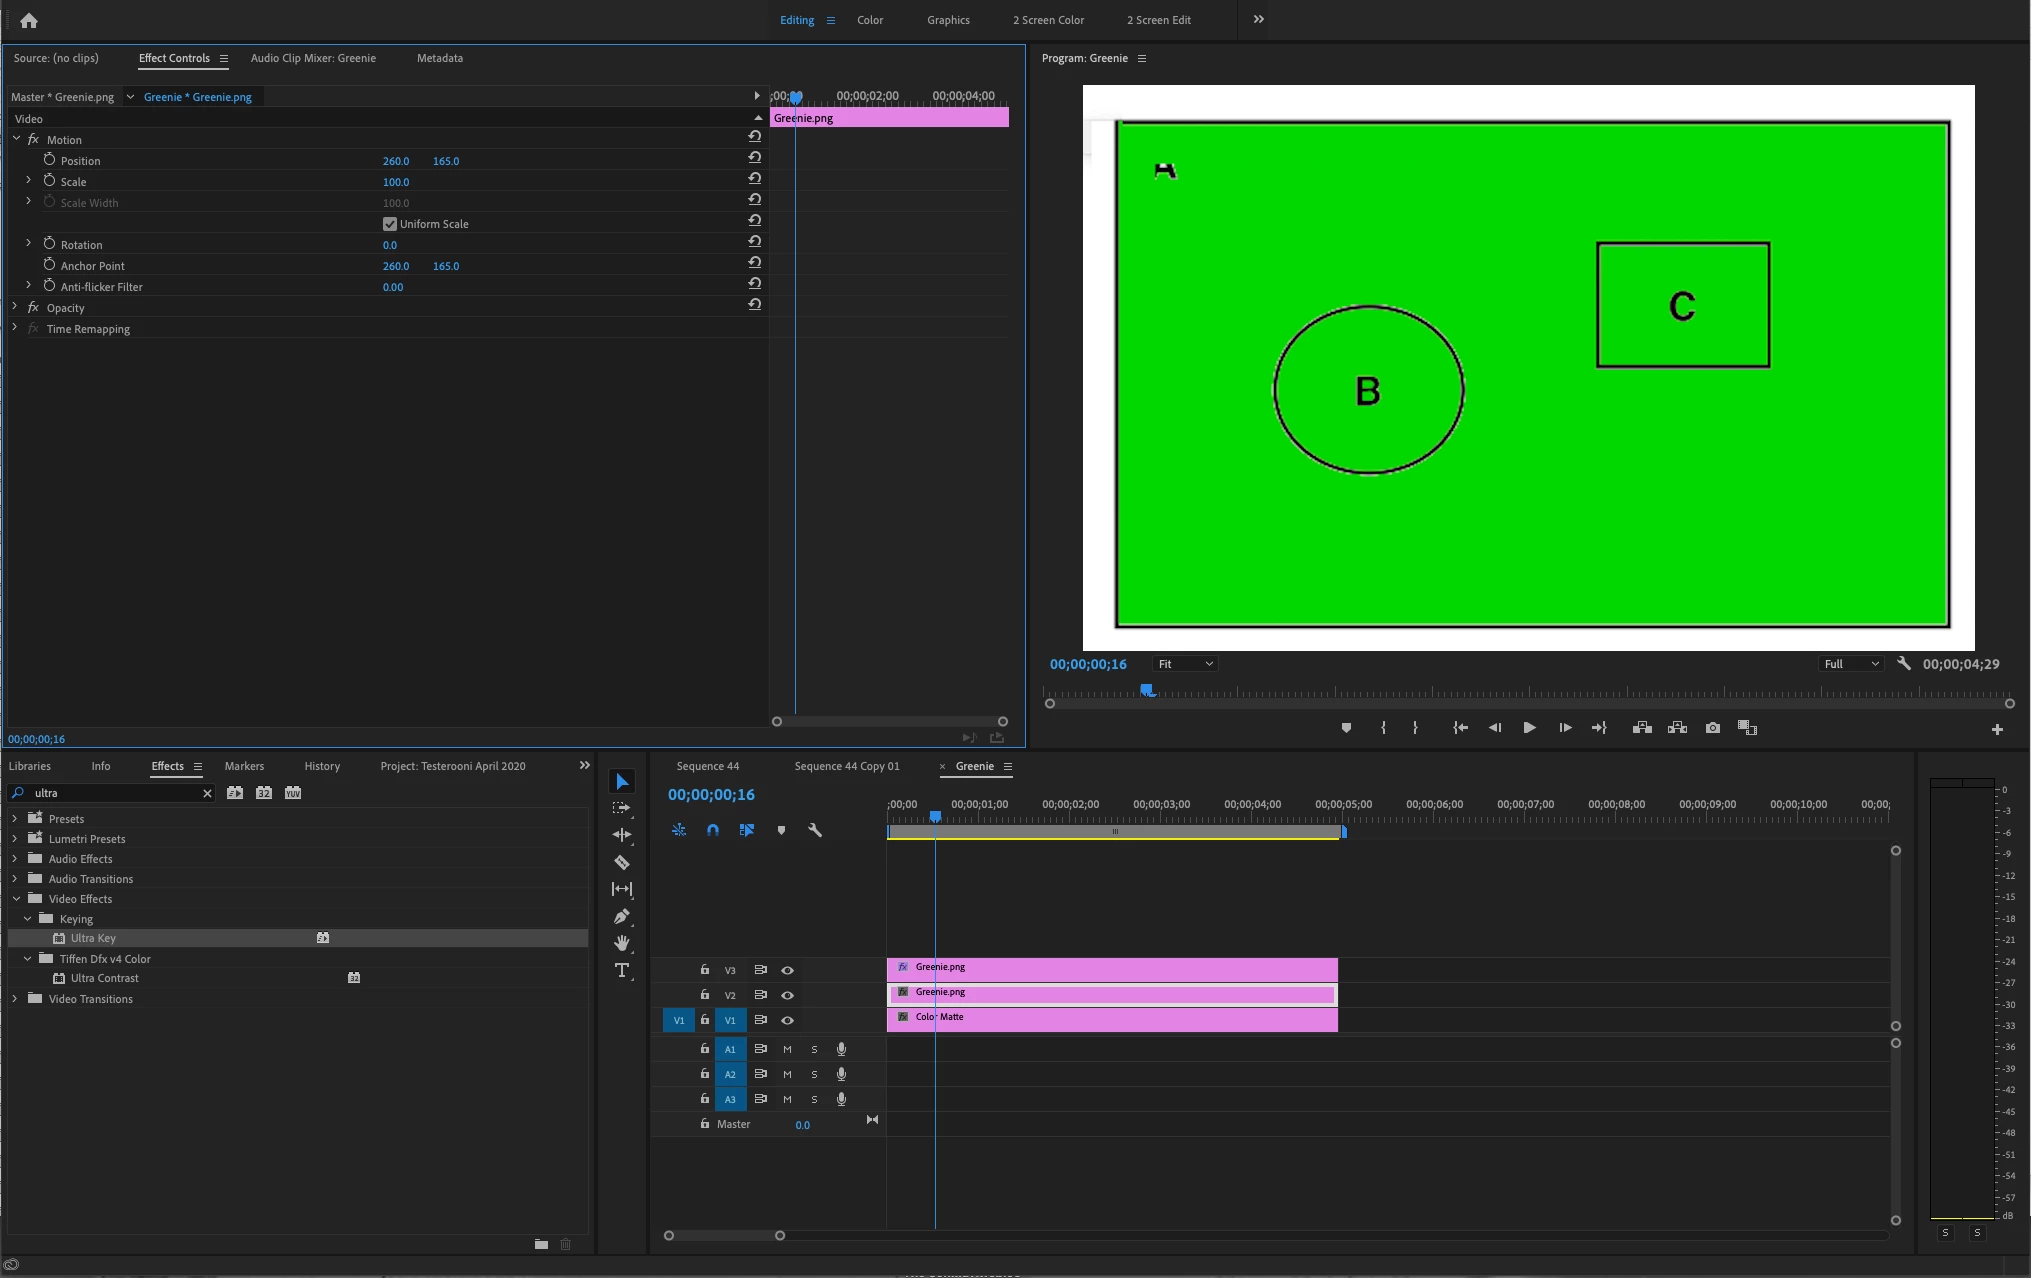
Task: Open the Fit zoom level dropdown
Action: click(1185, 664)
